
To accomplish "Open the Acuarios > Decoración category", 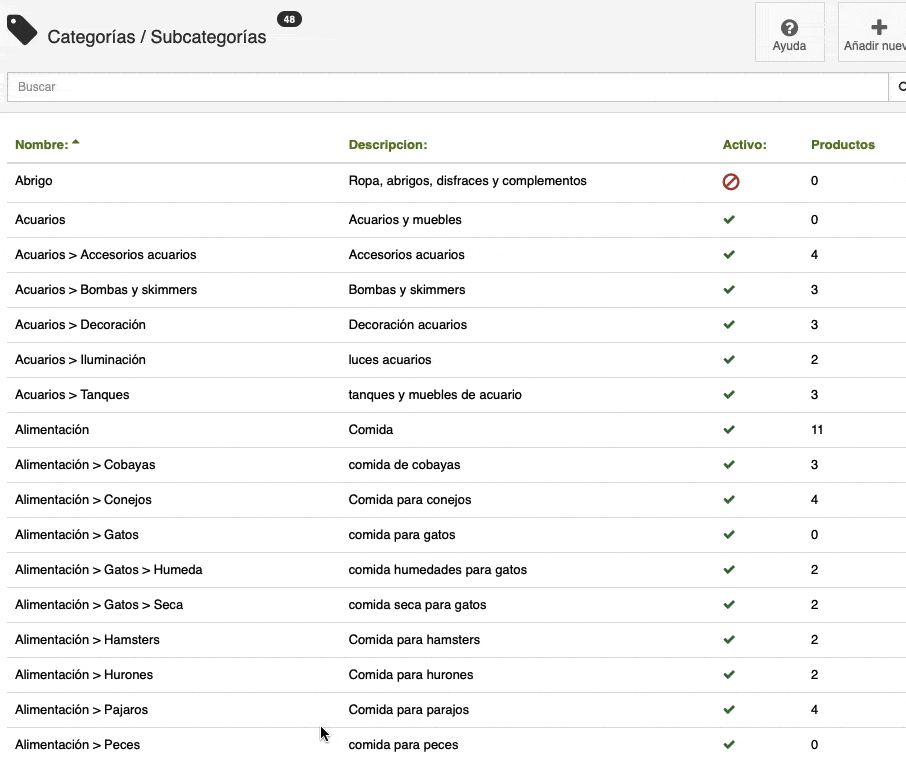I will coord(80,324).
